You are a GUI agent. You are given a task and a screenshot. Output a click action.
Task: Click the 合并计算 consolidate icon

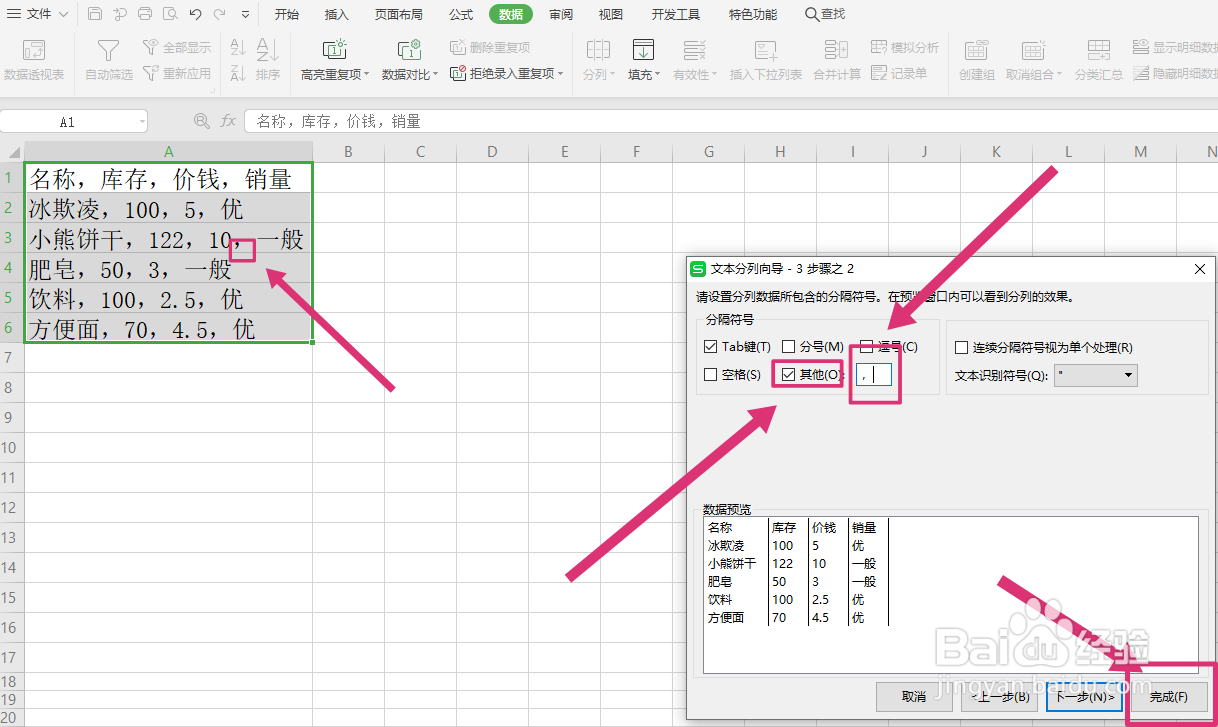pyautogui.click(x=836, y=60)
